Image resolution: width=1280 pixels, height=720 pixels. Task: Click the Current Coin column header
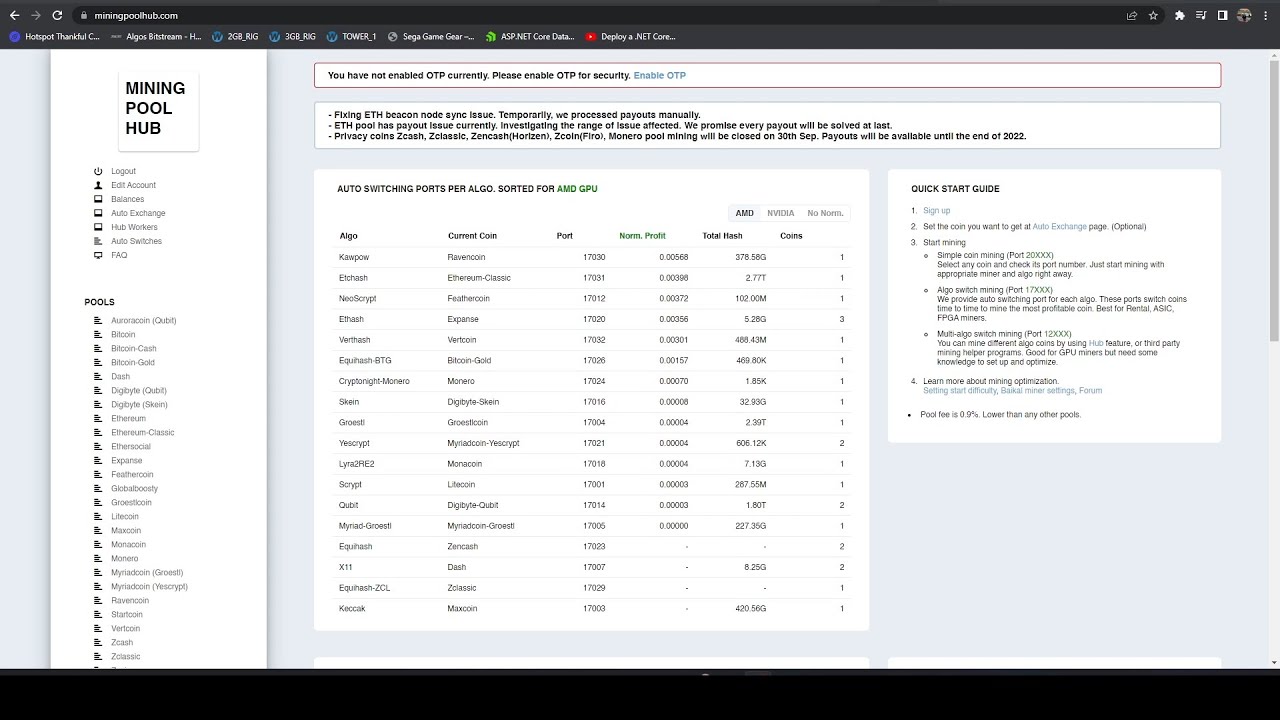click(x=472, y=236)
